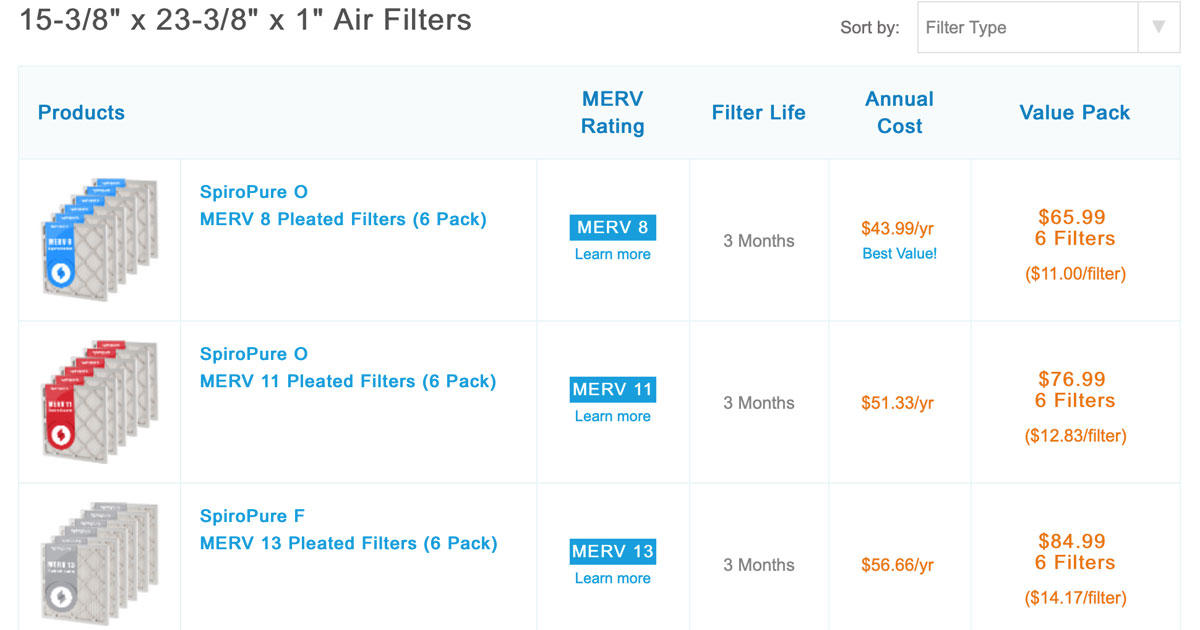
Task: Click the MERV 13 rating badge
Action: pyautogui.click(x=612, y=551)
